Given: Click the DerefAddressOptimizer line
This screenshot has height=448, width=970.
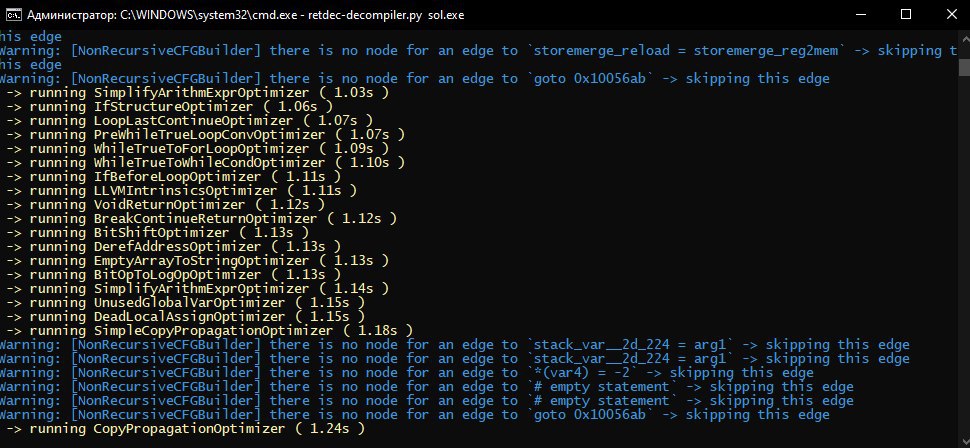Looking at the screenshot, I should tap(173, 247).
